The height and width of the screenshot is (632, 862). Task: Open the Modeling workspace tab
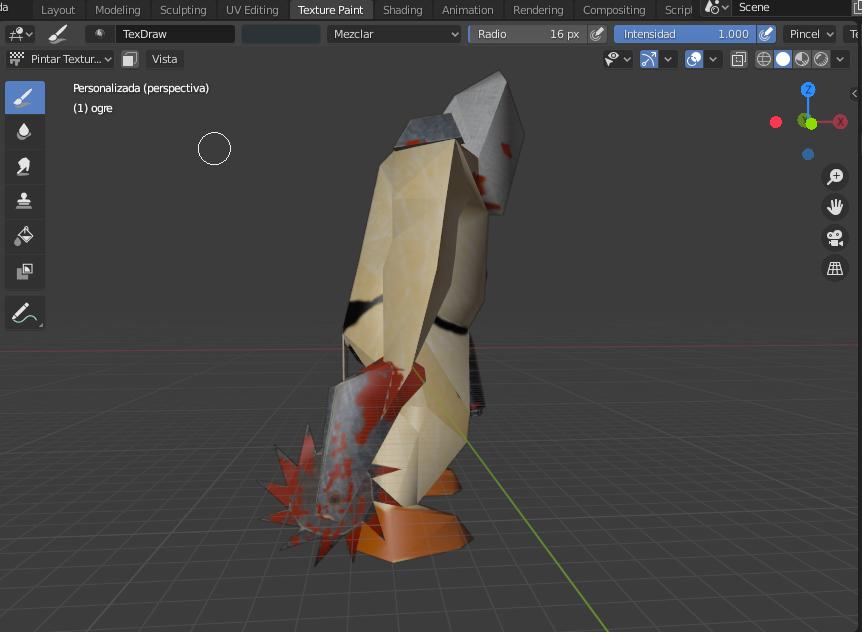[x=118, y=10]
